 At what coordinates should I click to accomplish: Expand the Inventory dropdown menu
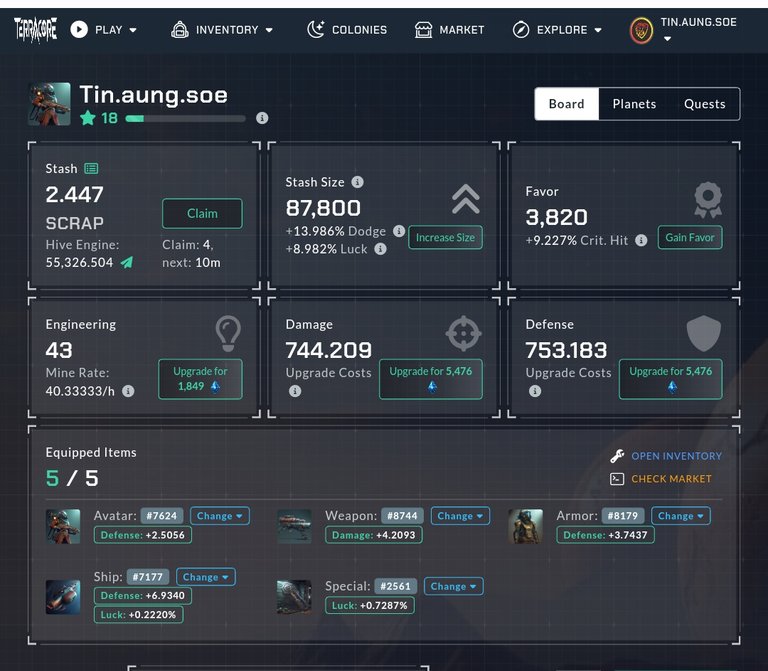coord(269,30)
